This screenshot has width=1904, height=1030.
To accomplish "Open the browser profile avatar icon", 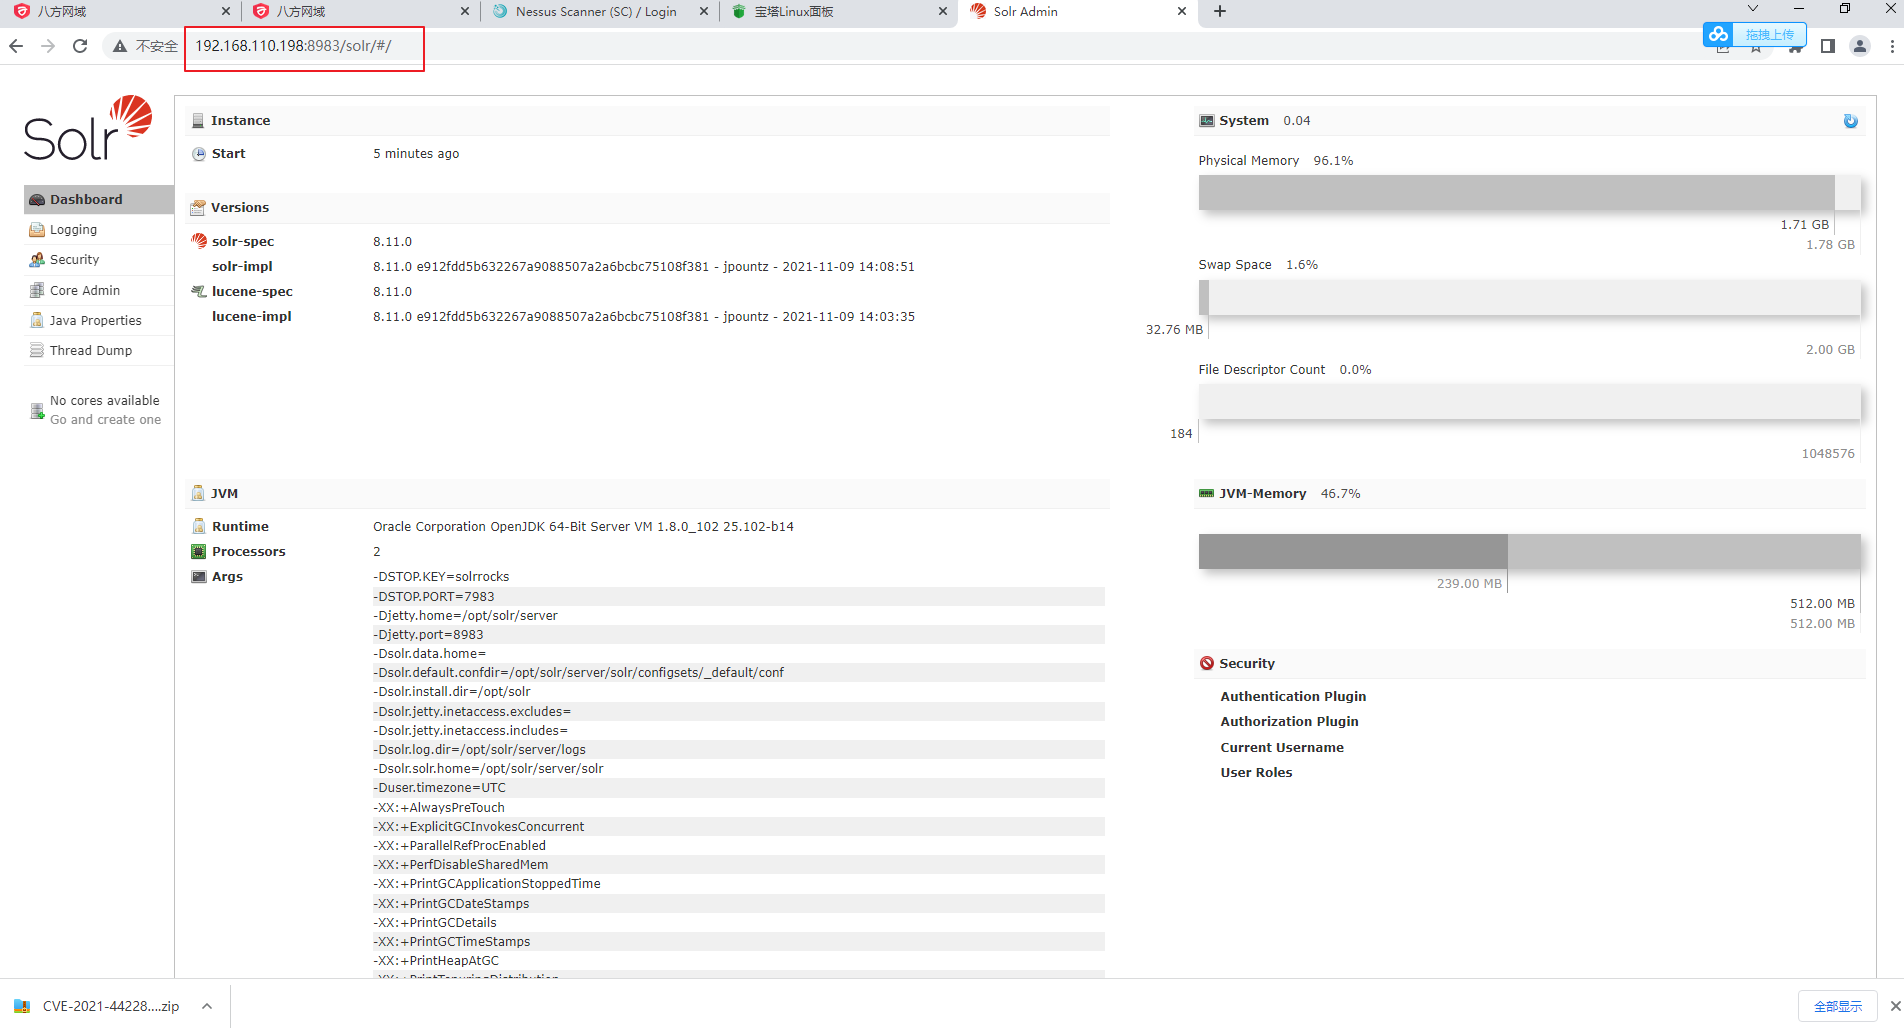I will point(1859,46).
